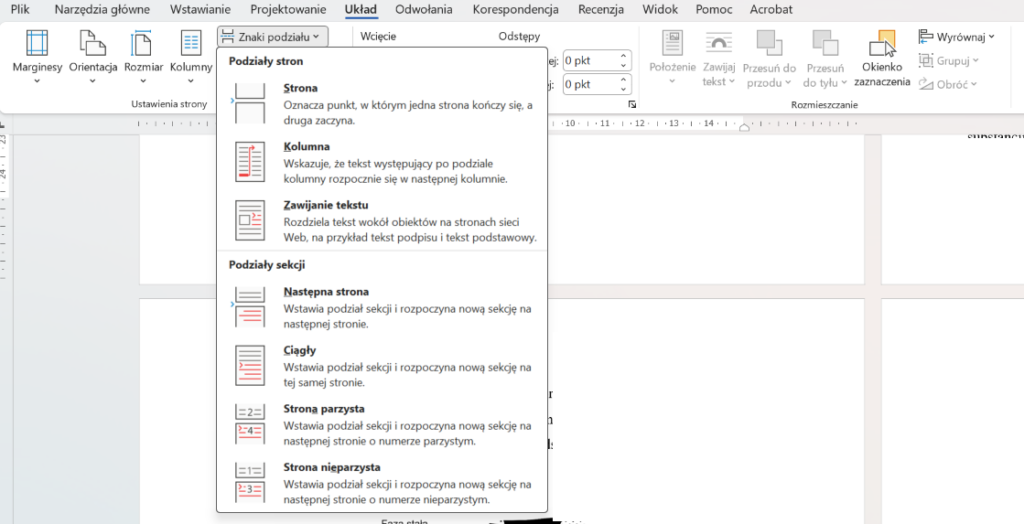The image size is (1024, 524).
Task: Switch to the Wstawianie tab
Action: [200, 9]
